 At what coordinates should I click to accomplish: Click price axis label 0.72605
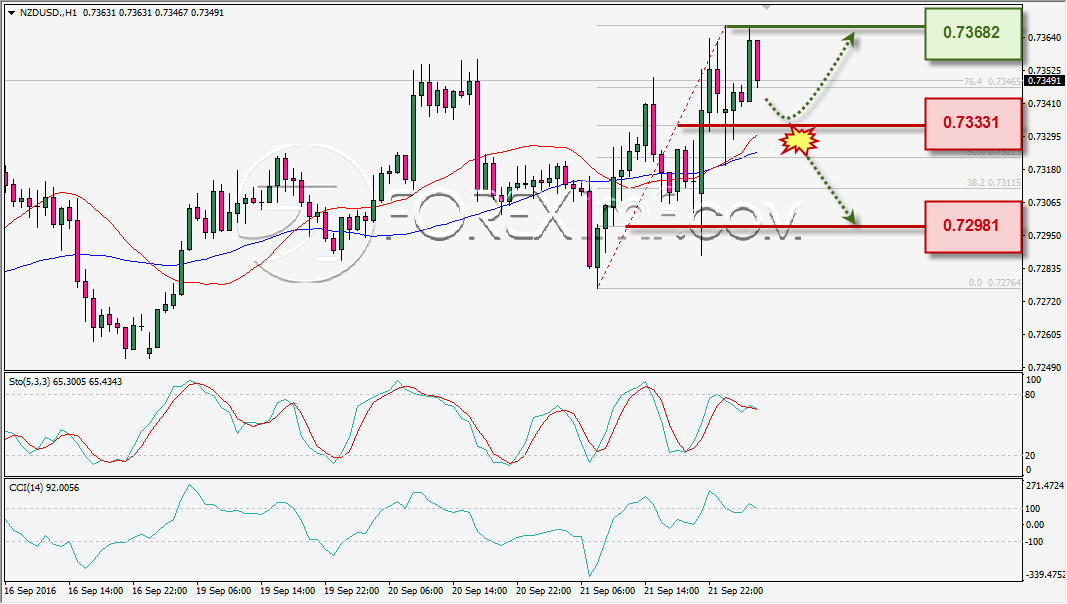1044,335
